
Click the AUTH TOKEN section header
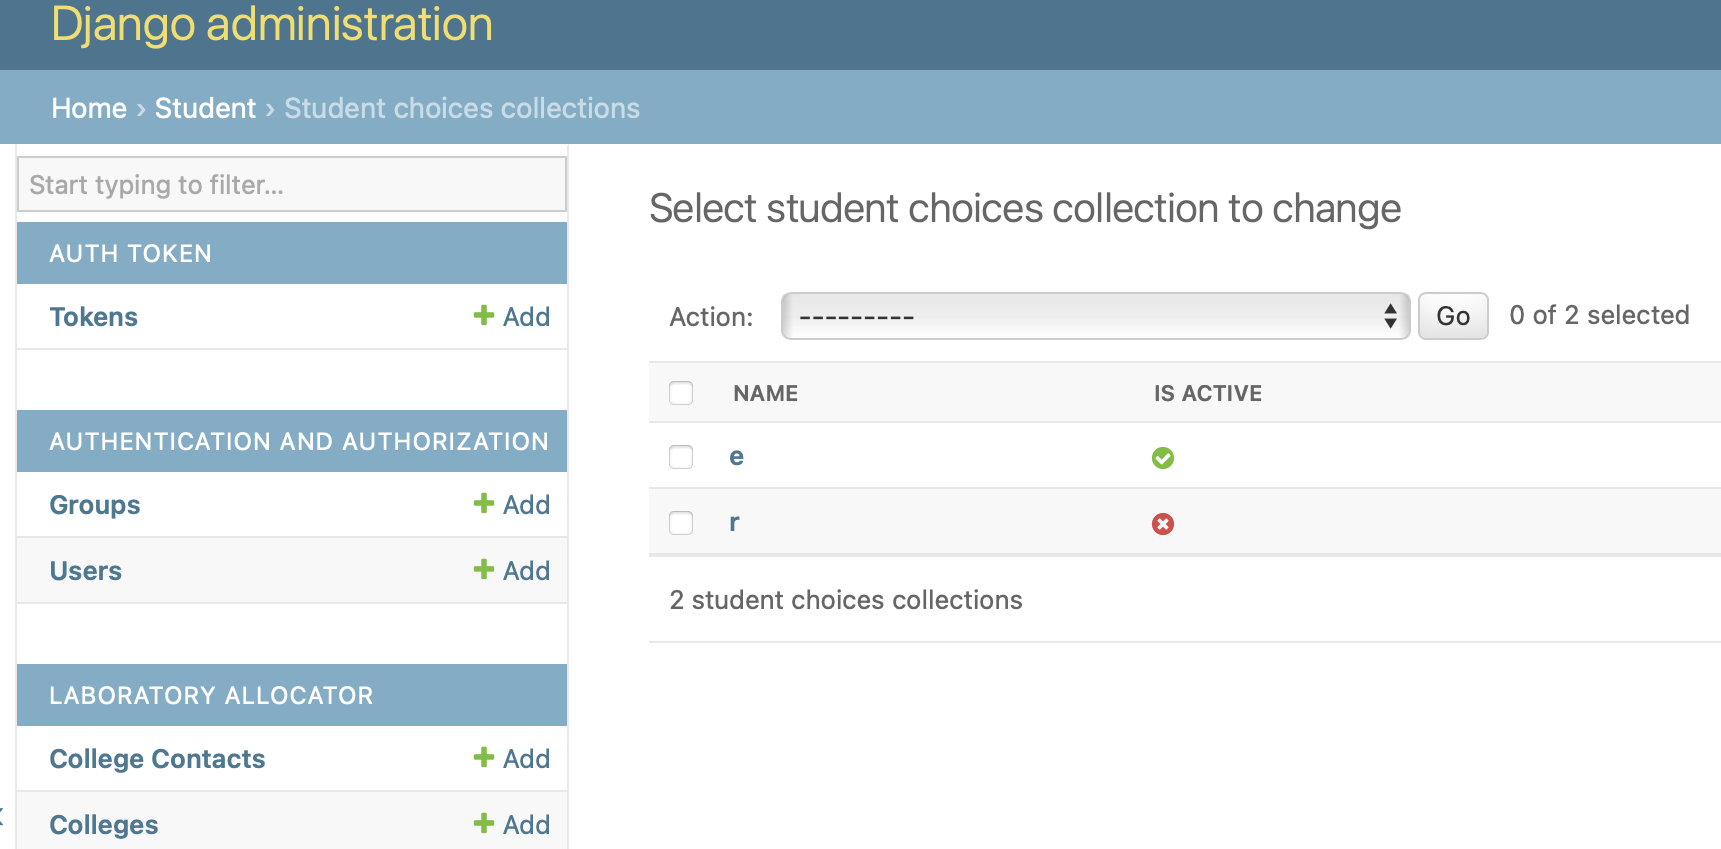292,253
